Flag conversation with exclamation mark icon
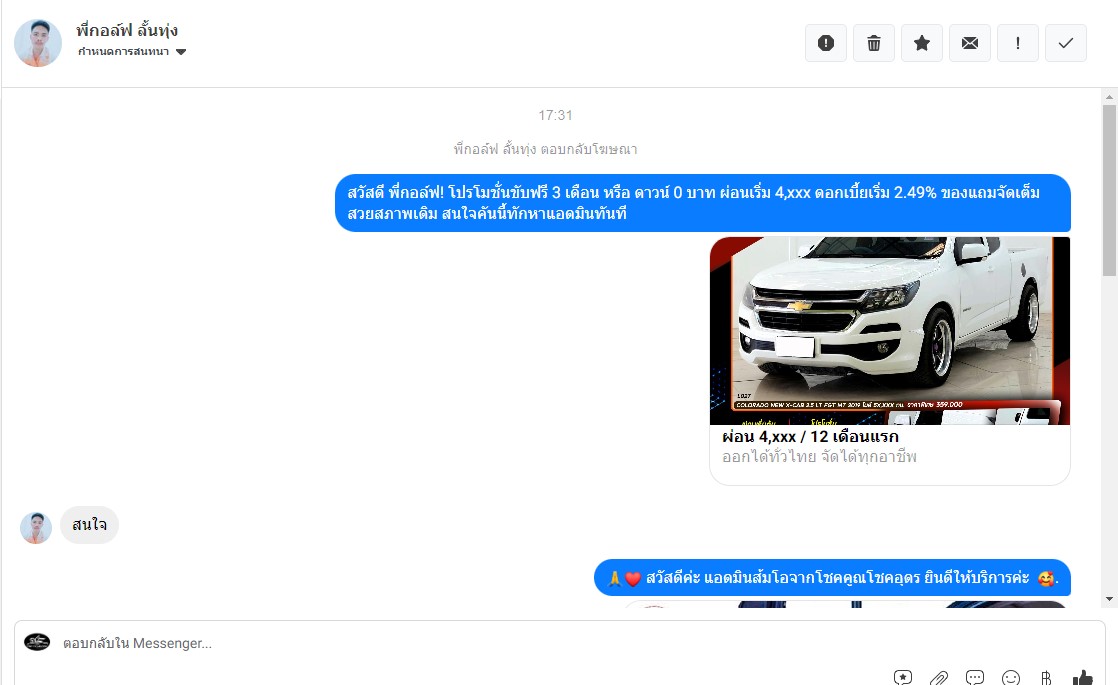This screenshot has width=1118, height=685. pos(1017,43)
